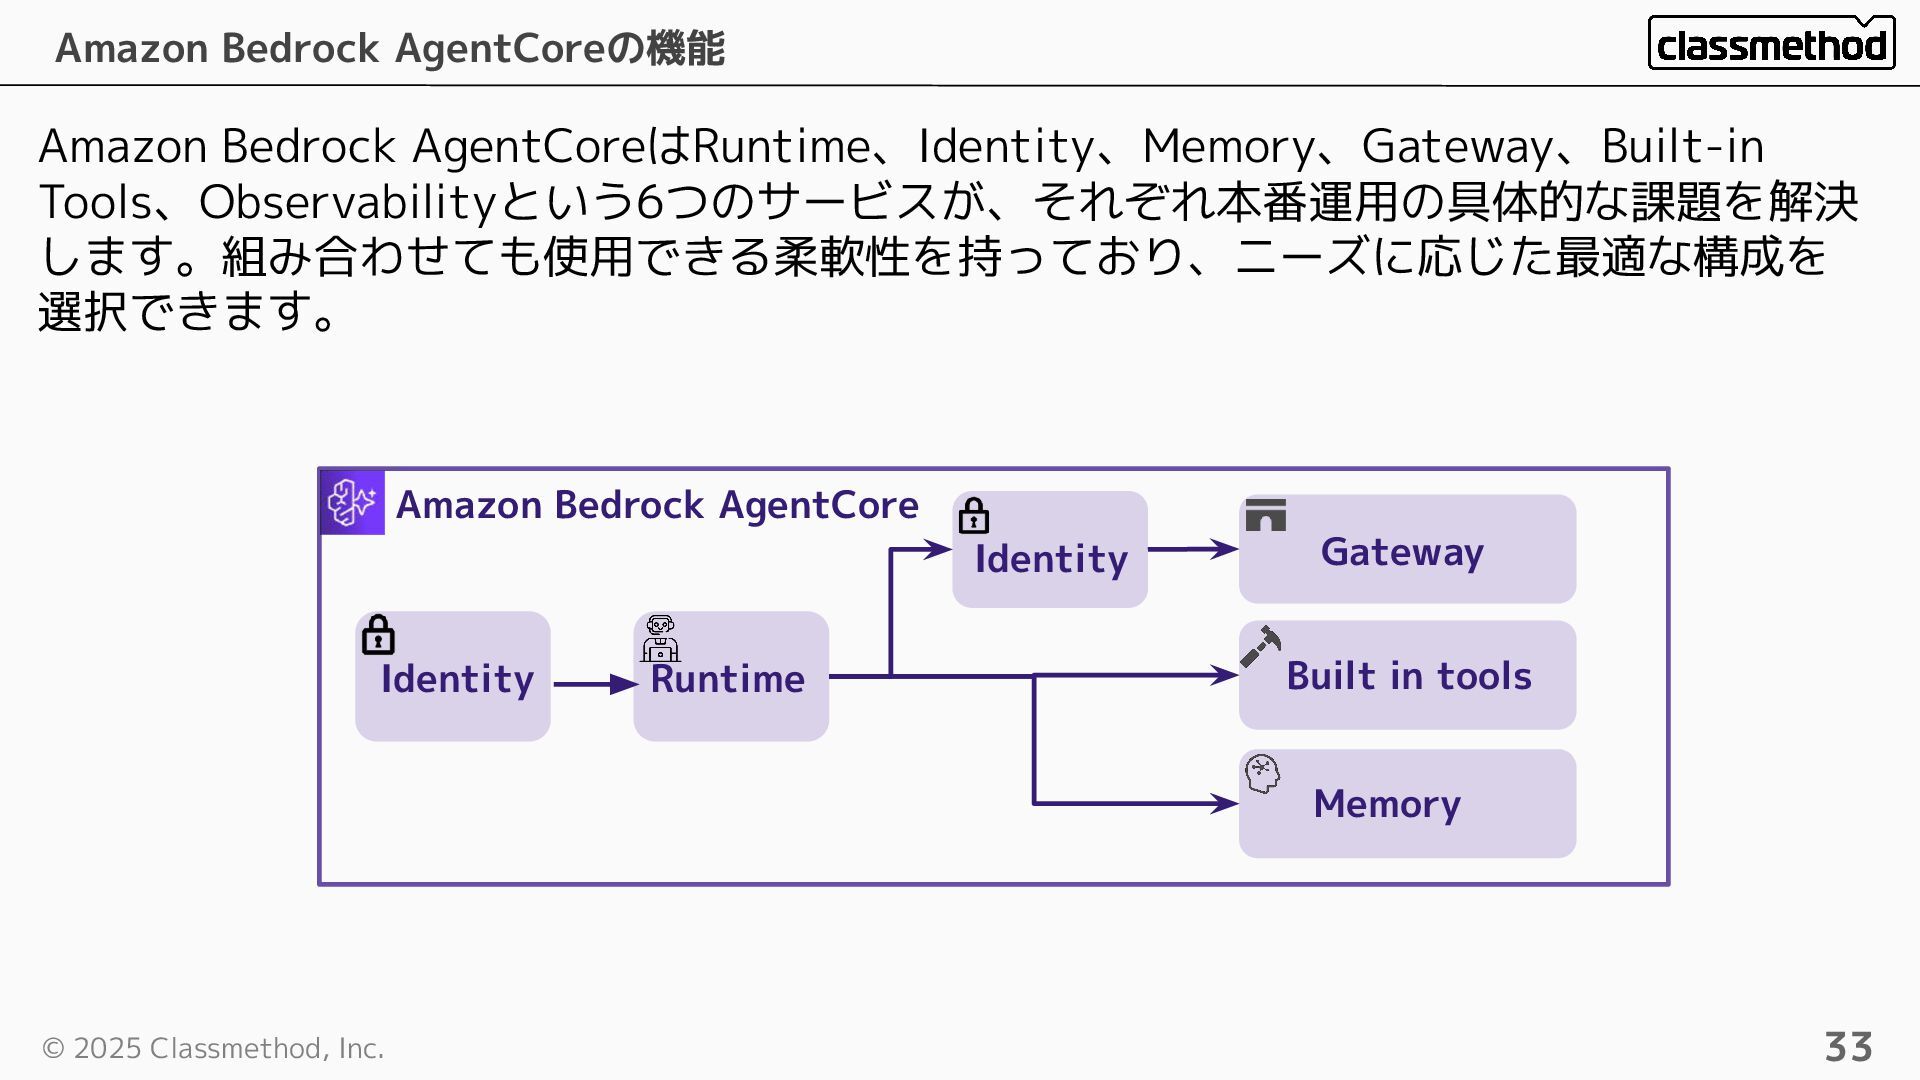The width and height of the screenshot is (1920, 1080).
Task: Click the 'Amazon Bedrock AgentCore' diagram heading
Action: coord(657,505)
